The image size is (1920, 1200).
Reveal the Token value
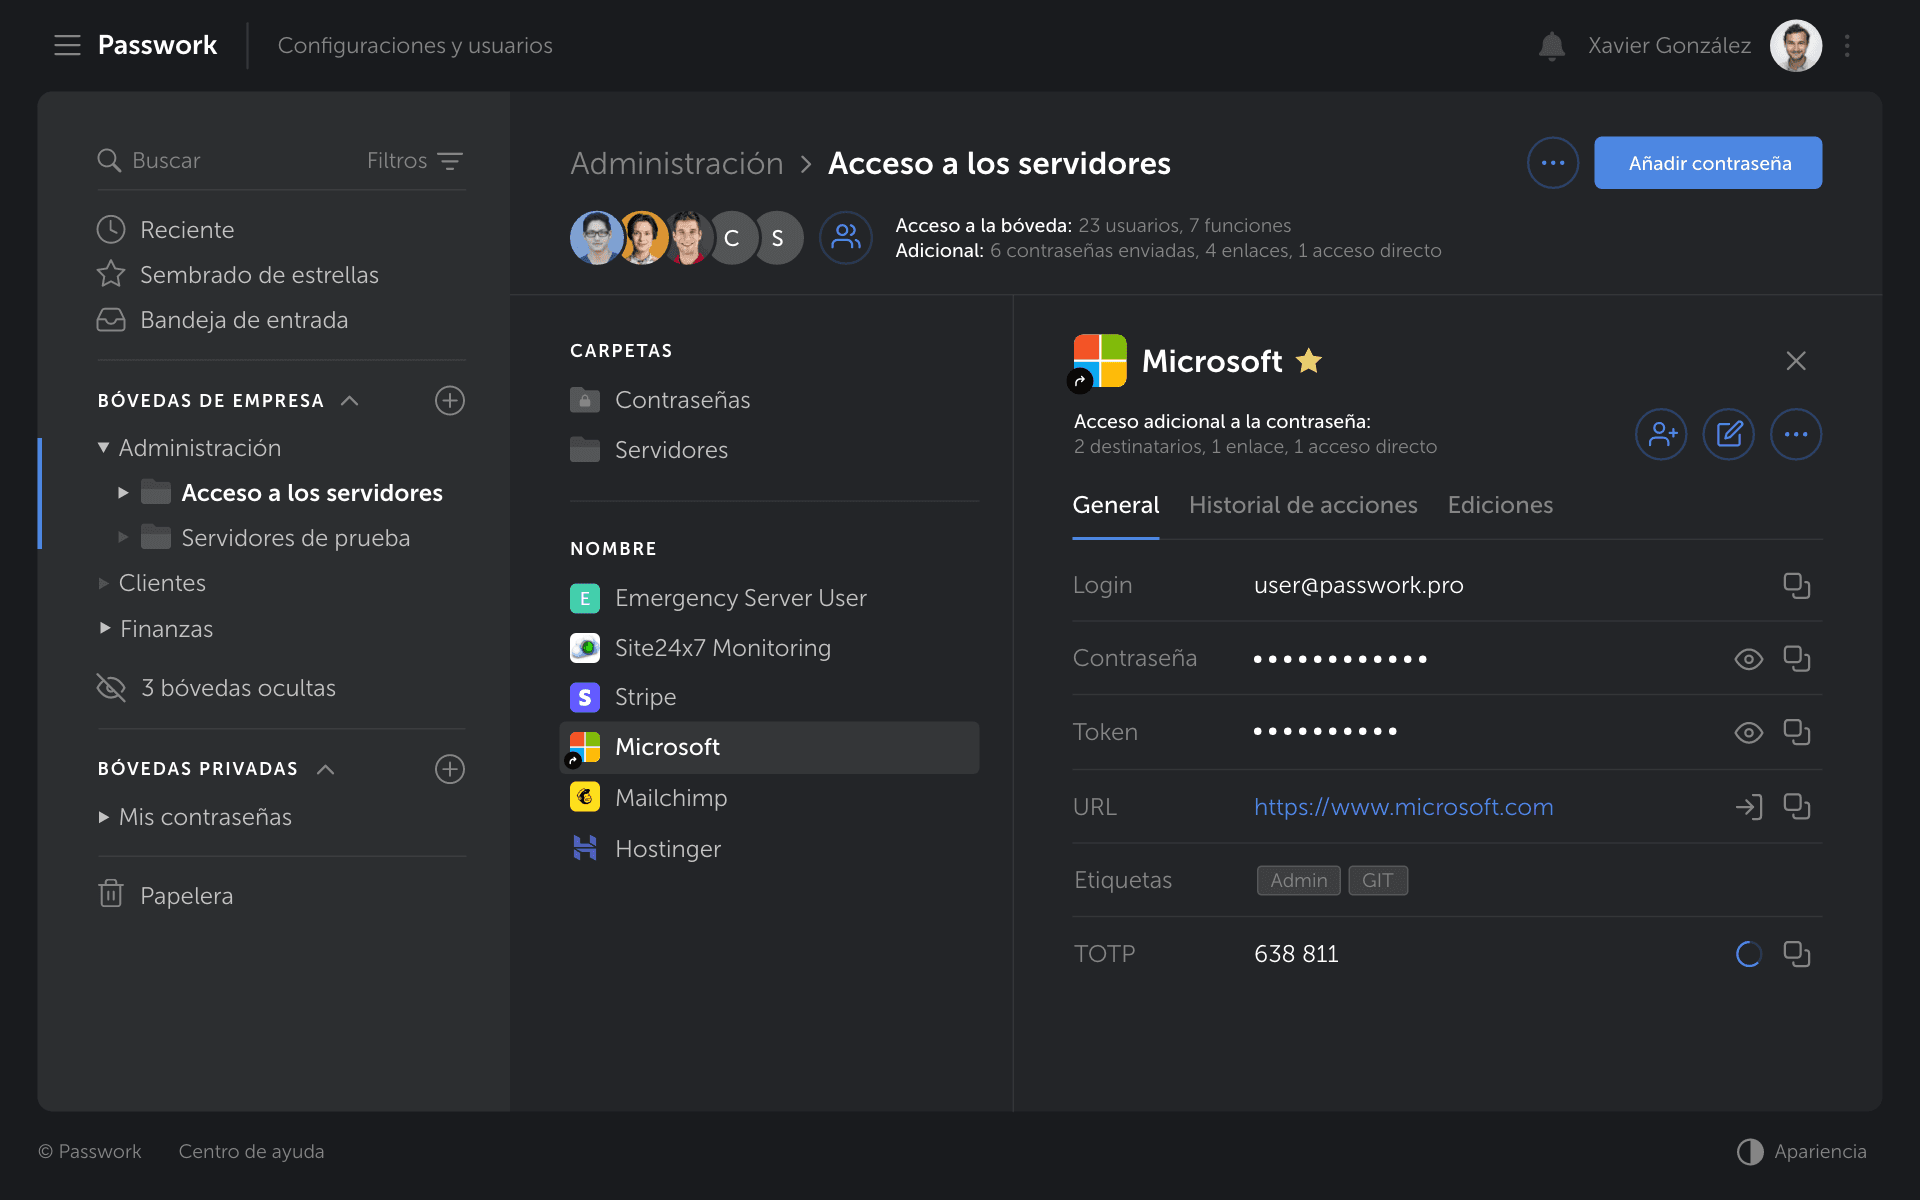1748,733
